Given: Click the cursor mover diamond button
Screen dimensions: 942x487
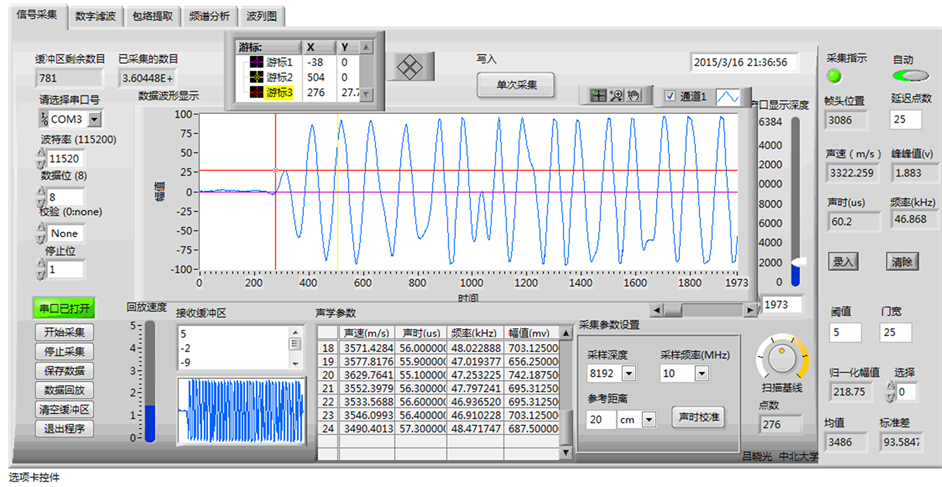Looking at the screenshot, I should pyautogui.click(x=406, y=68).
